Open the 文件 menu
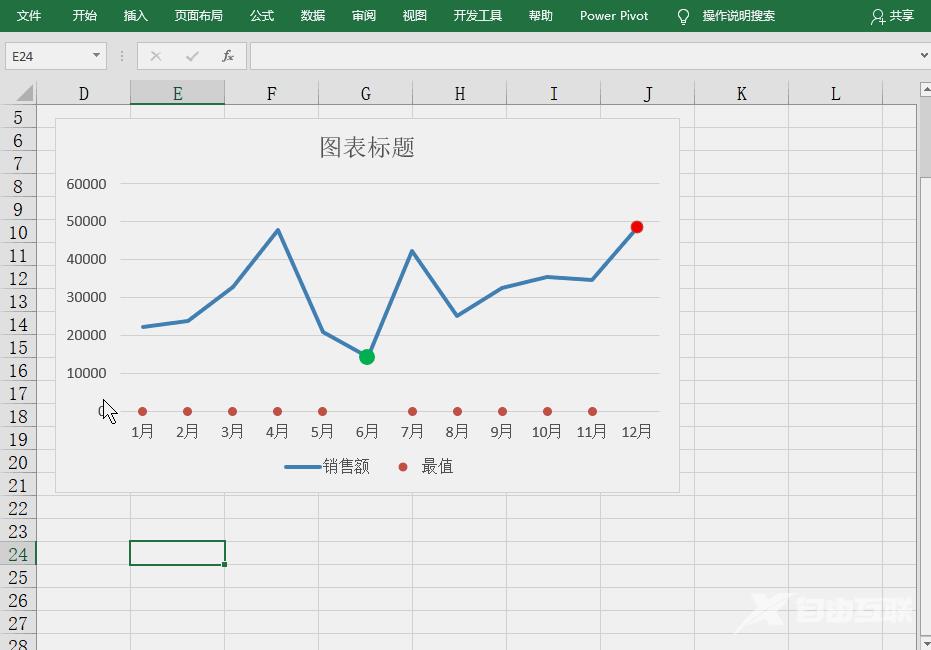This screenshot has width=931, height=650. pos(28,16)
